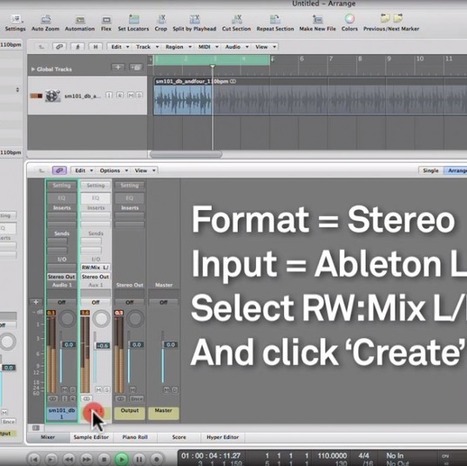Click the Arrange hierarchy back arrow
This screenshot has width=467, height=466.
point(42,47)
